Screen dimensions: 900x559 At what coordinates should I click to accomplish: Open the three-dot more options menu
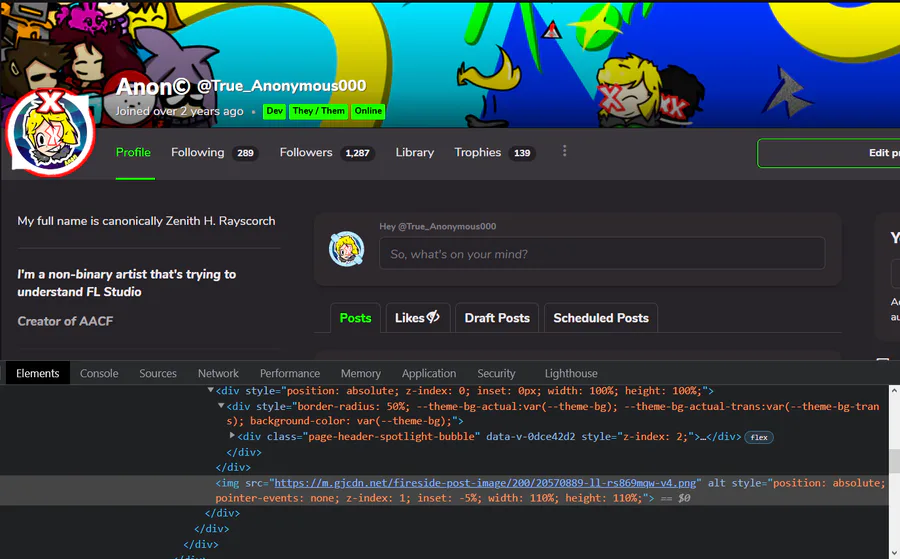pos(564,151)
